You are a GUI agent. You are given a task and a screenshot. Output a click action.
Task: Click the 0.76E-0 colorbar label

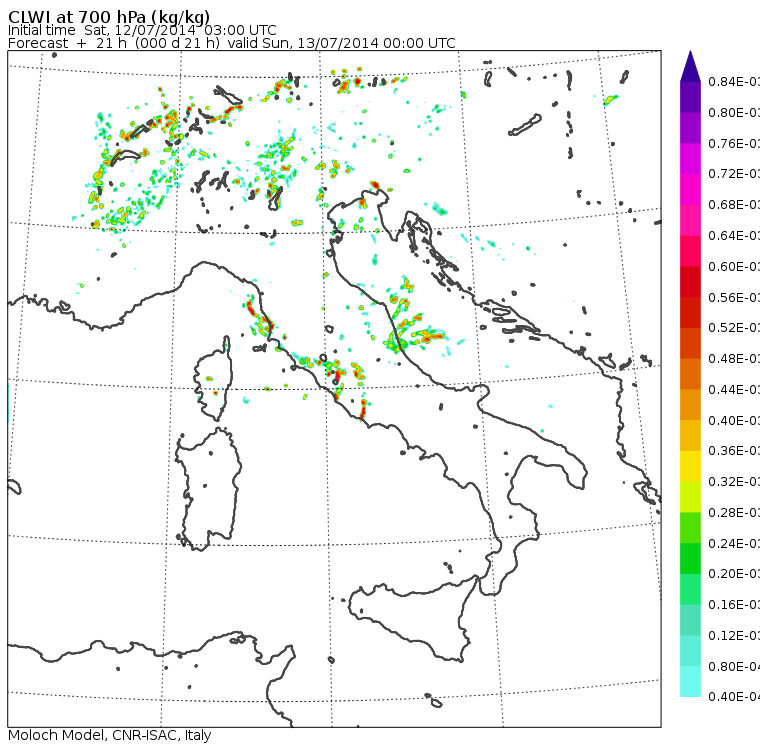pos(734,143)
